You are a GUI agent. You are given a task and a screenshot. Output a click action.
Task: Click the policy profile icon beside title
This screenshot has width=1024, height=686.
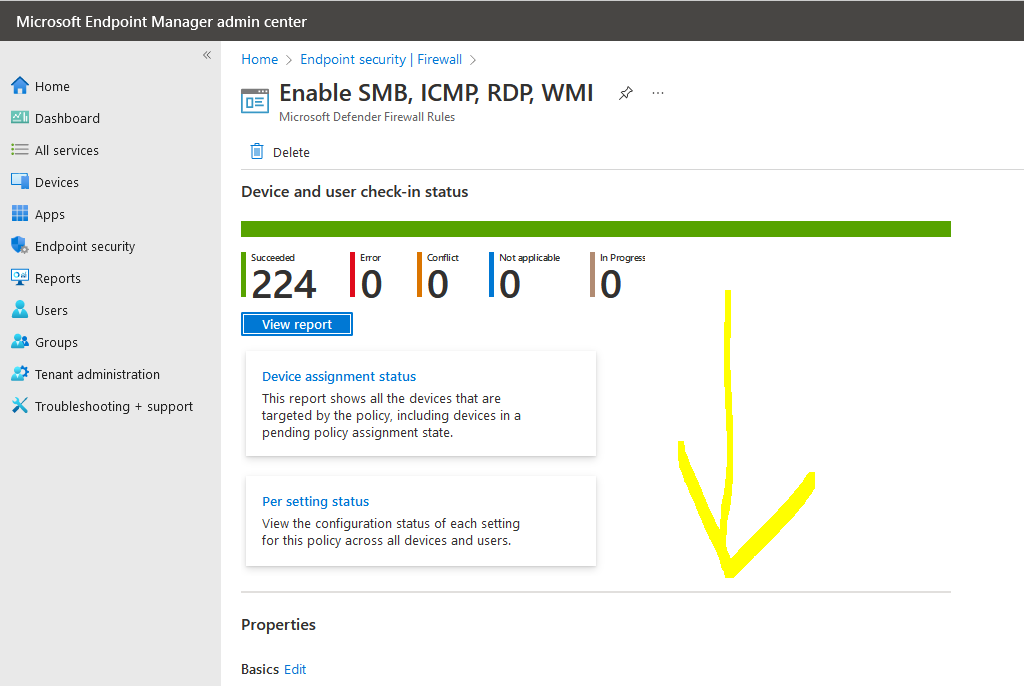pyautogui.click(x=255, y=101)
